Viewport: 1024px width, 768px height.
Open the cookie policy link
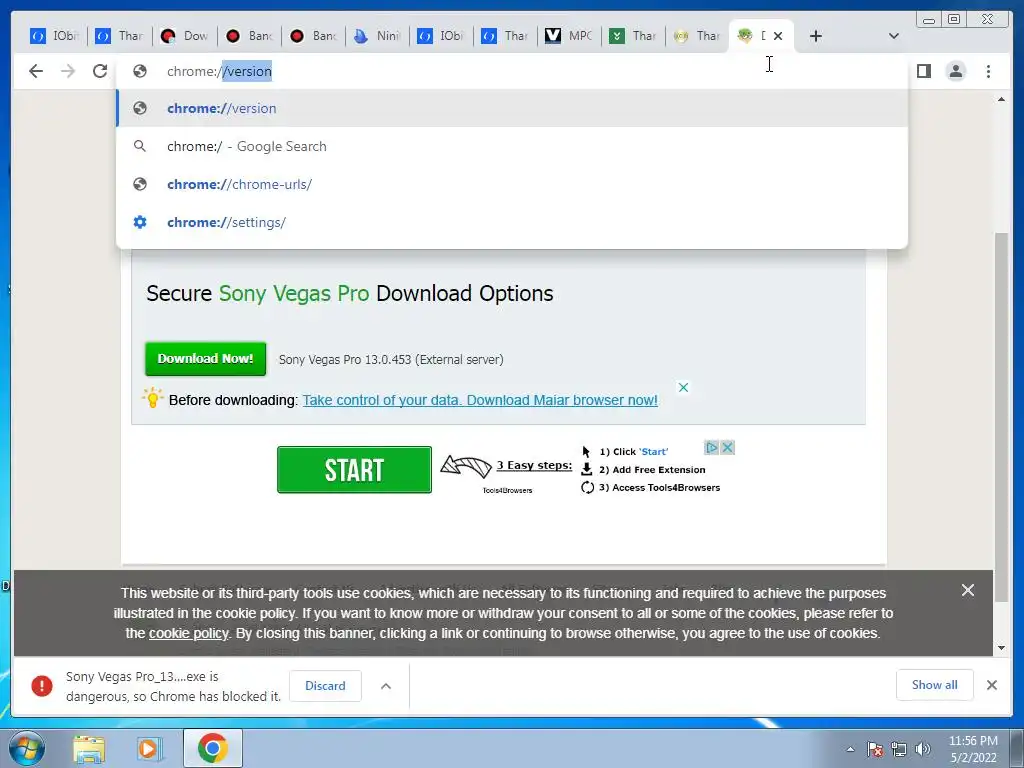[x=189, y=633]
